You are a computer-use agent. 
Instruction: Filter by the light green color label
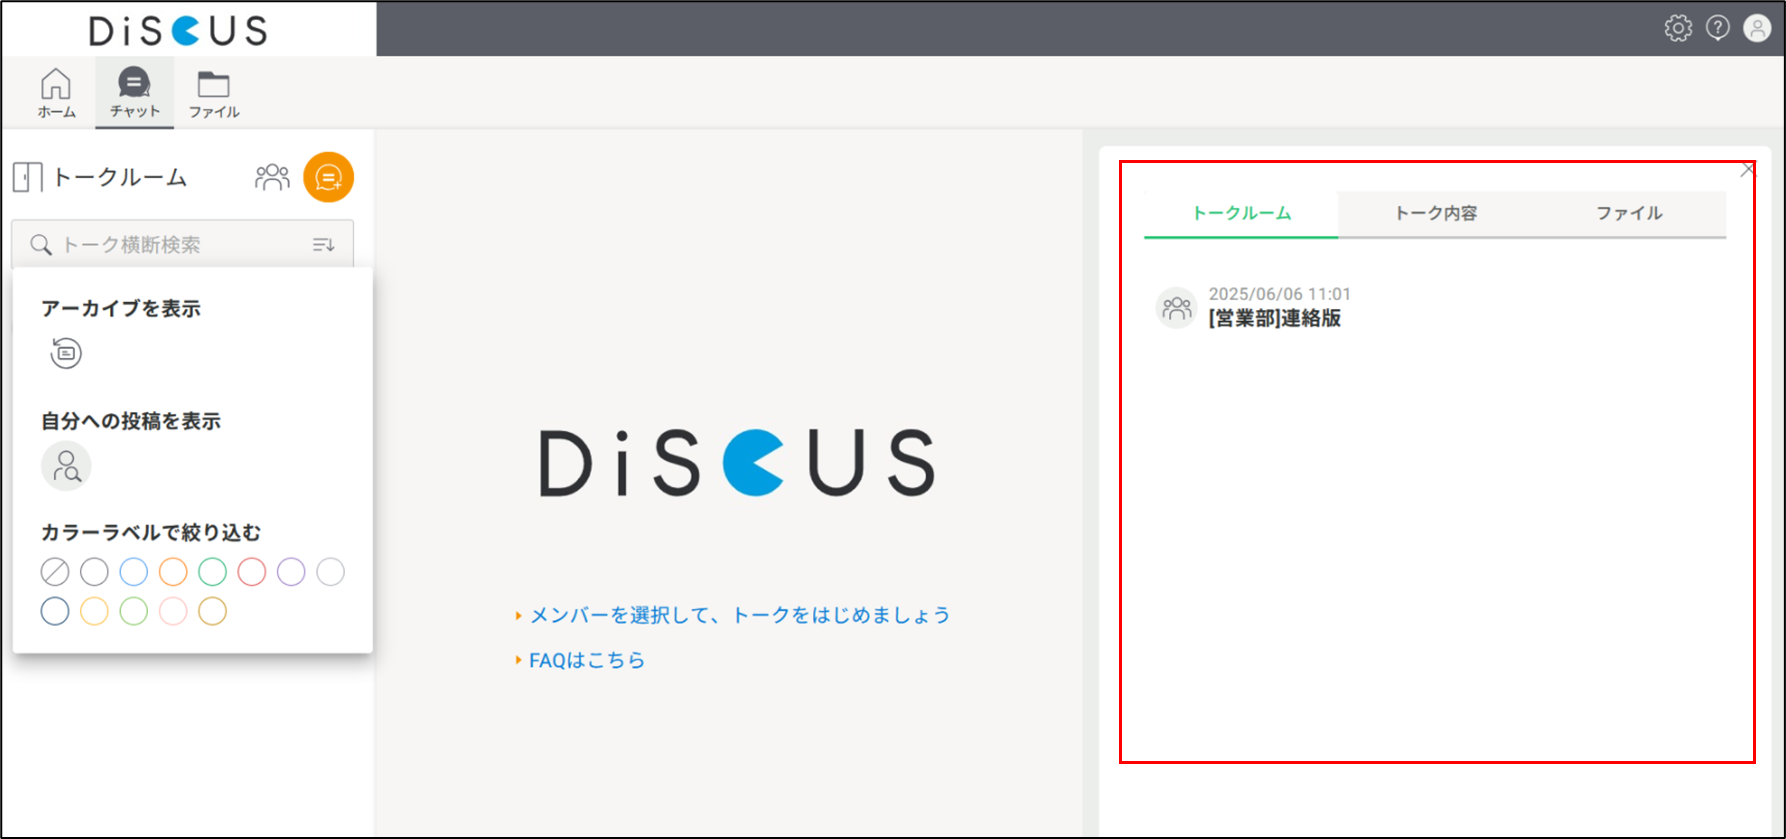[x=133, y=611]
